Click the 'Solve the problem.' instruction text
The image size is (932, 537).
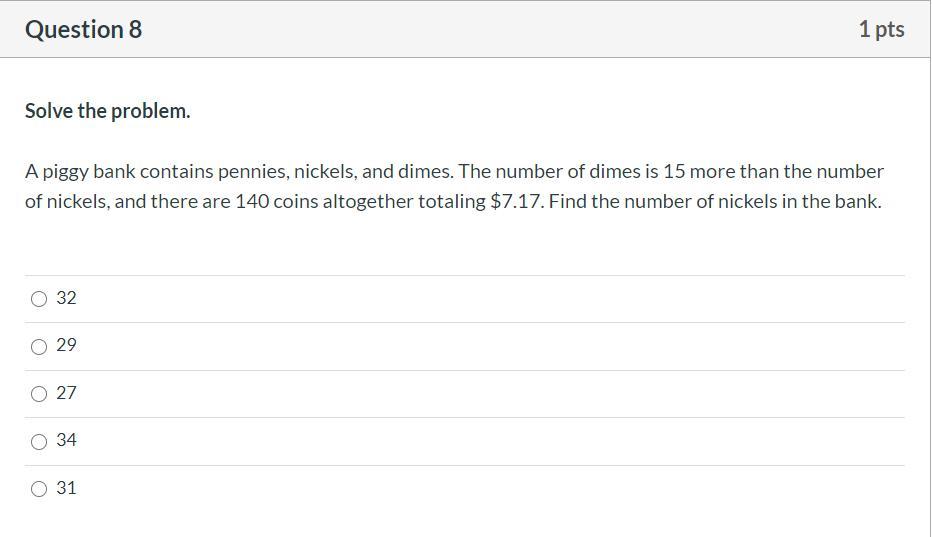tap(107, 111)
